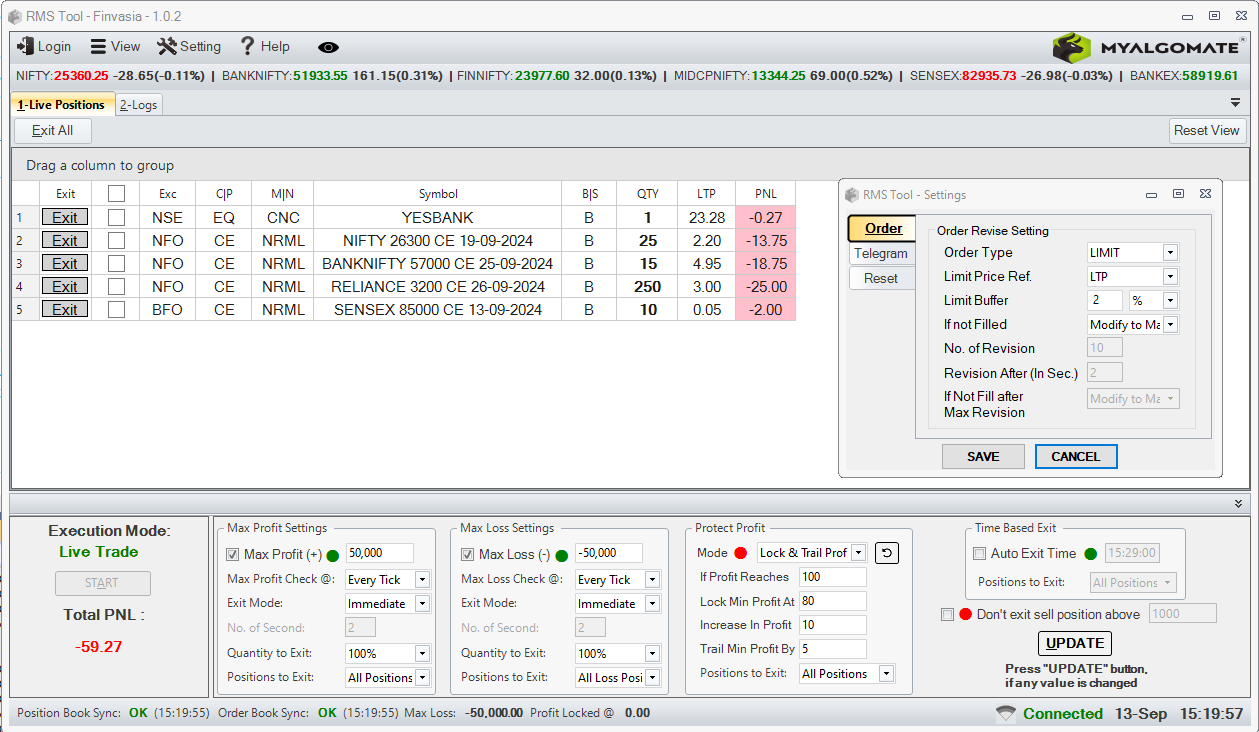Screen dimensions: 1259x732
Task: Click the Symbol column header
Action: 438,194
